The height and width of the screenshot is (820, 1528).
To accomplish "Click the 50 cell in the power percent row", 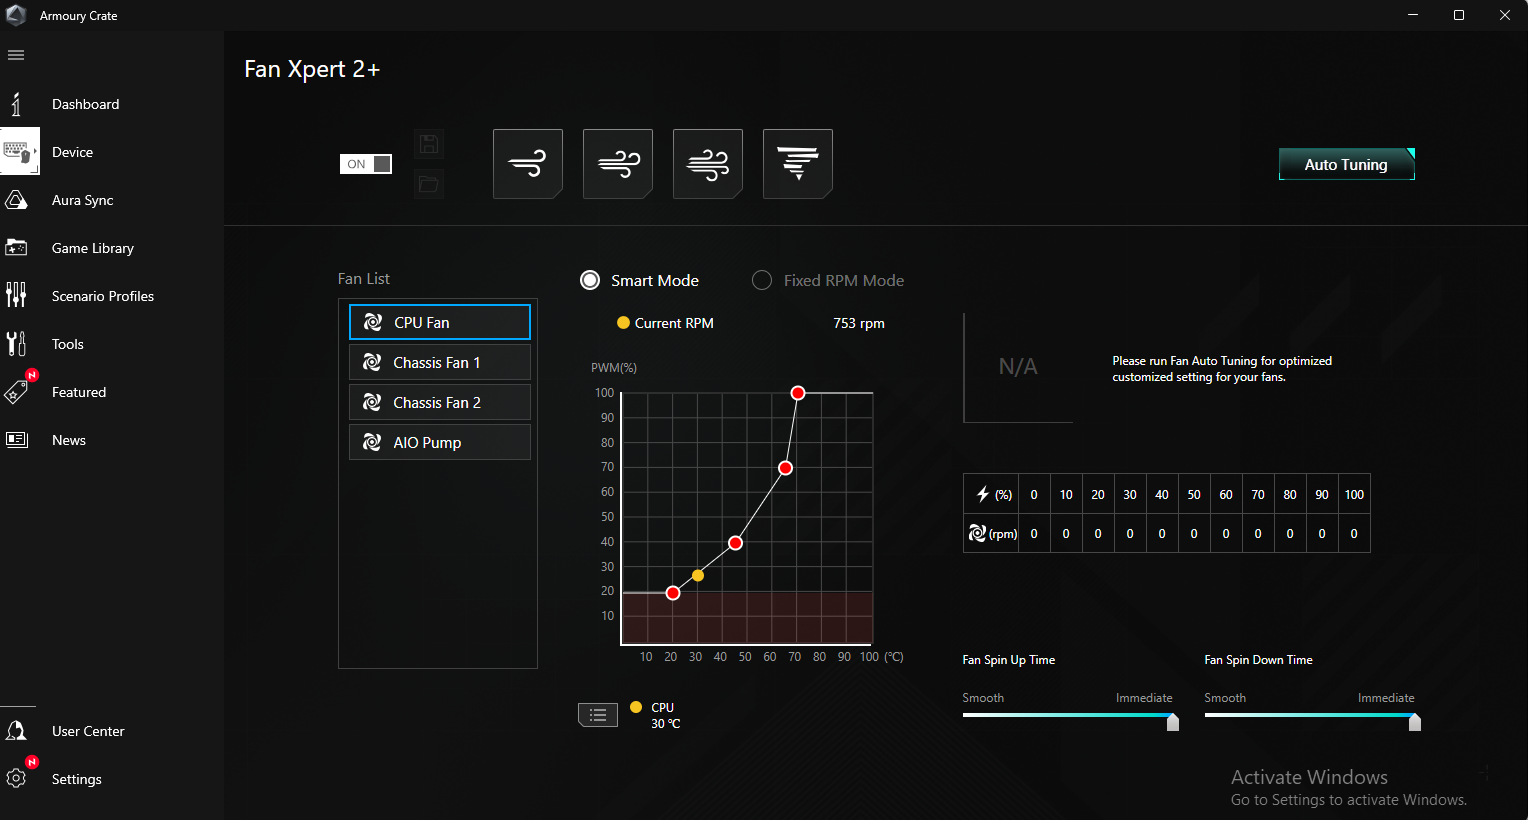I will pyautogui.click(x=1194, y=494).
